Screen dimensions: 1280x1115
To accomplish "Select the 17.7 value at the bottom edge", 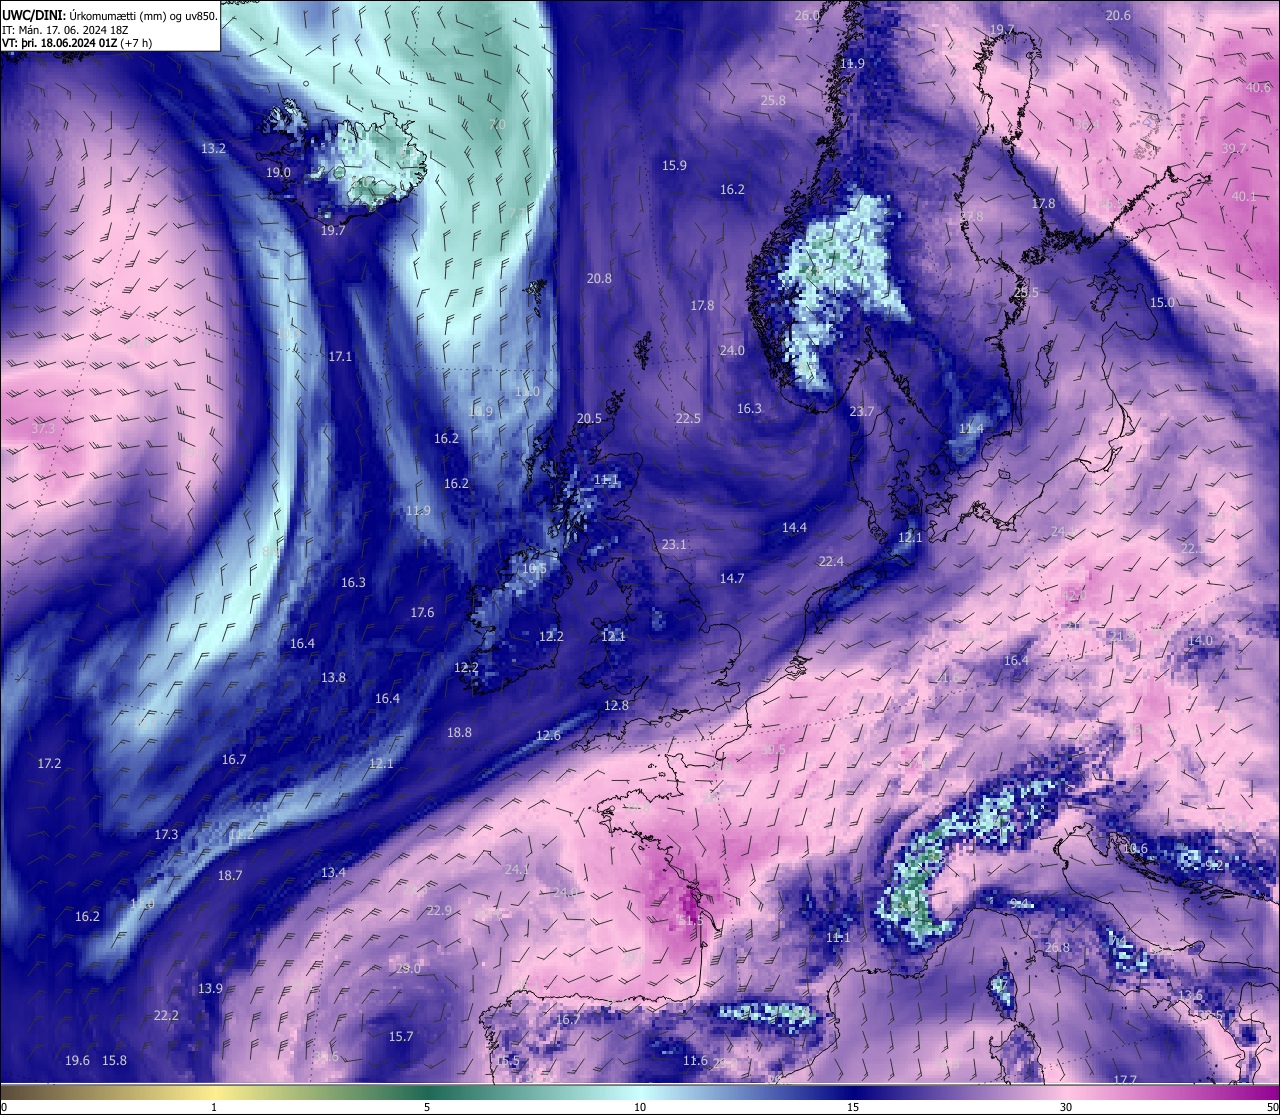I will coord(1125,1079).
